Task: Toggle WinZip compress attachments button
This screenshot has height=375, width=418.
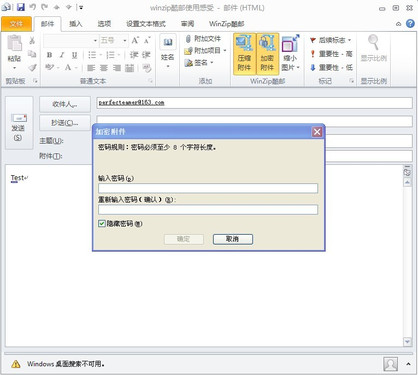Action: pyautogui.click(x=244, y=53)
